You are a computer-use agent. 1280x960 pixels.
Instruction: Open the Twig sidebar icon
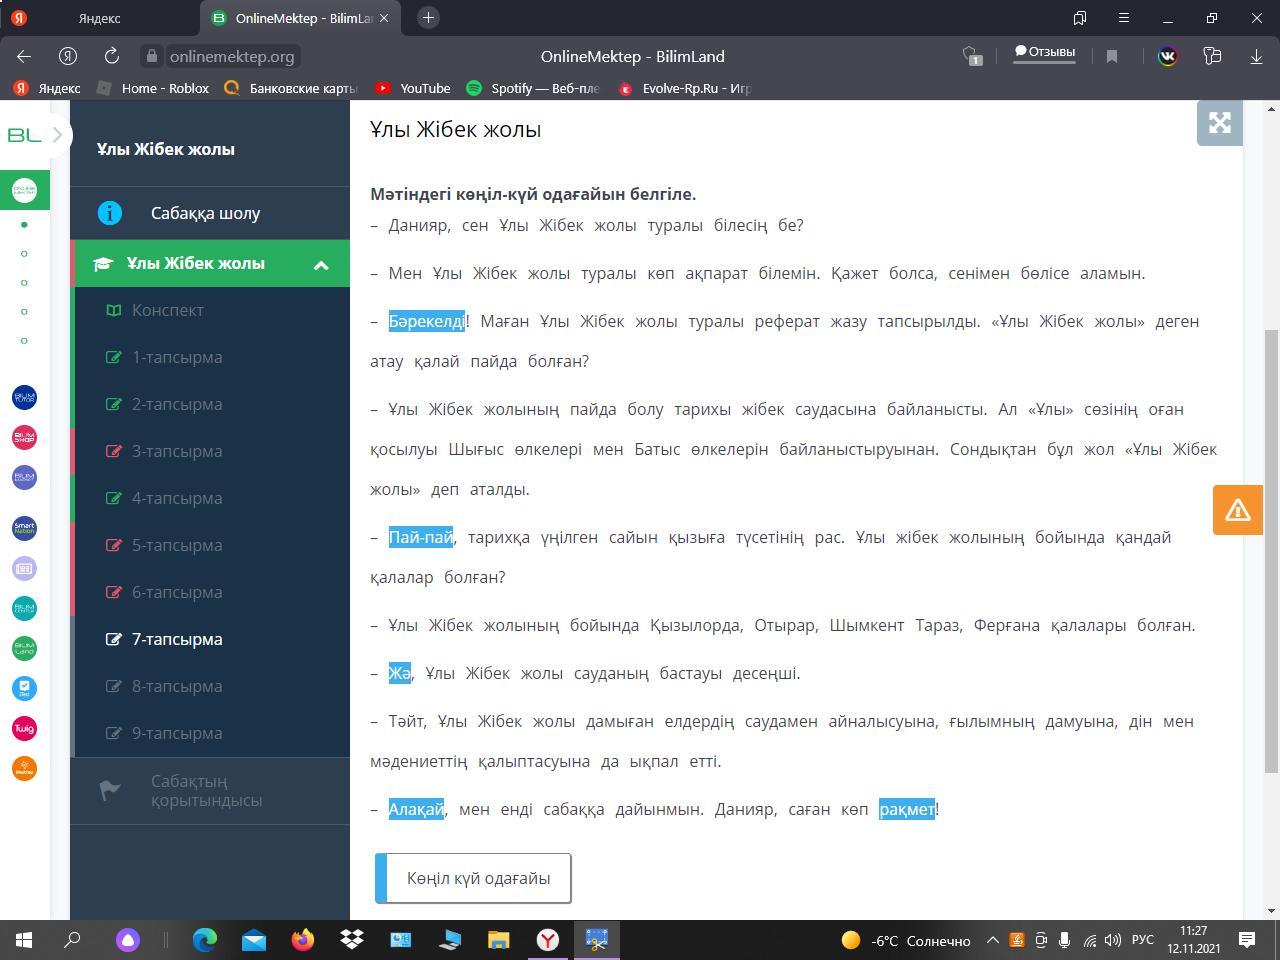[x=24, y=728]
